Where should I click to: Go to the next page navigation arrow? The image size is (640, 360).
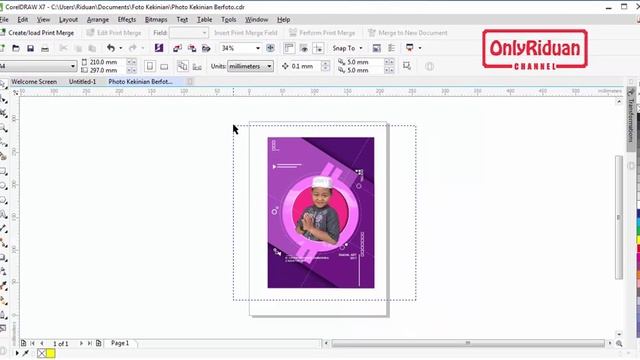coord(81,343)
